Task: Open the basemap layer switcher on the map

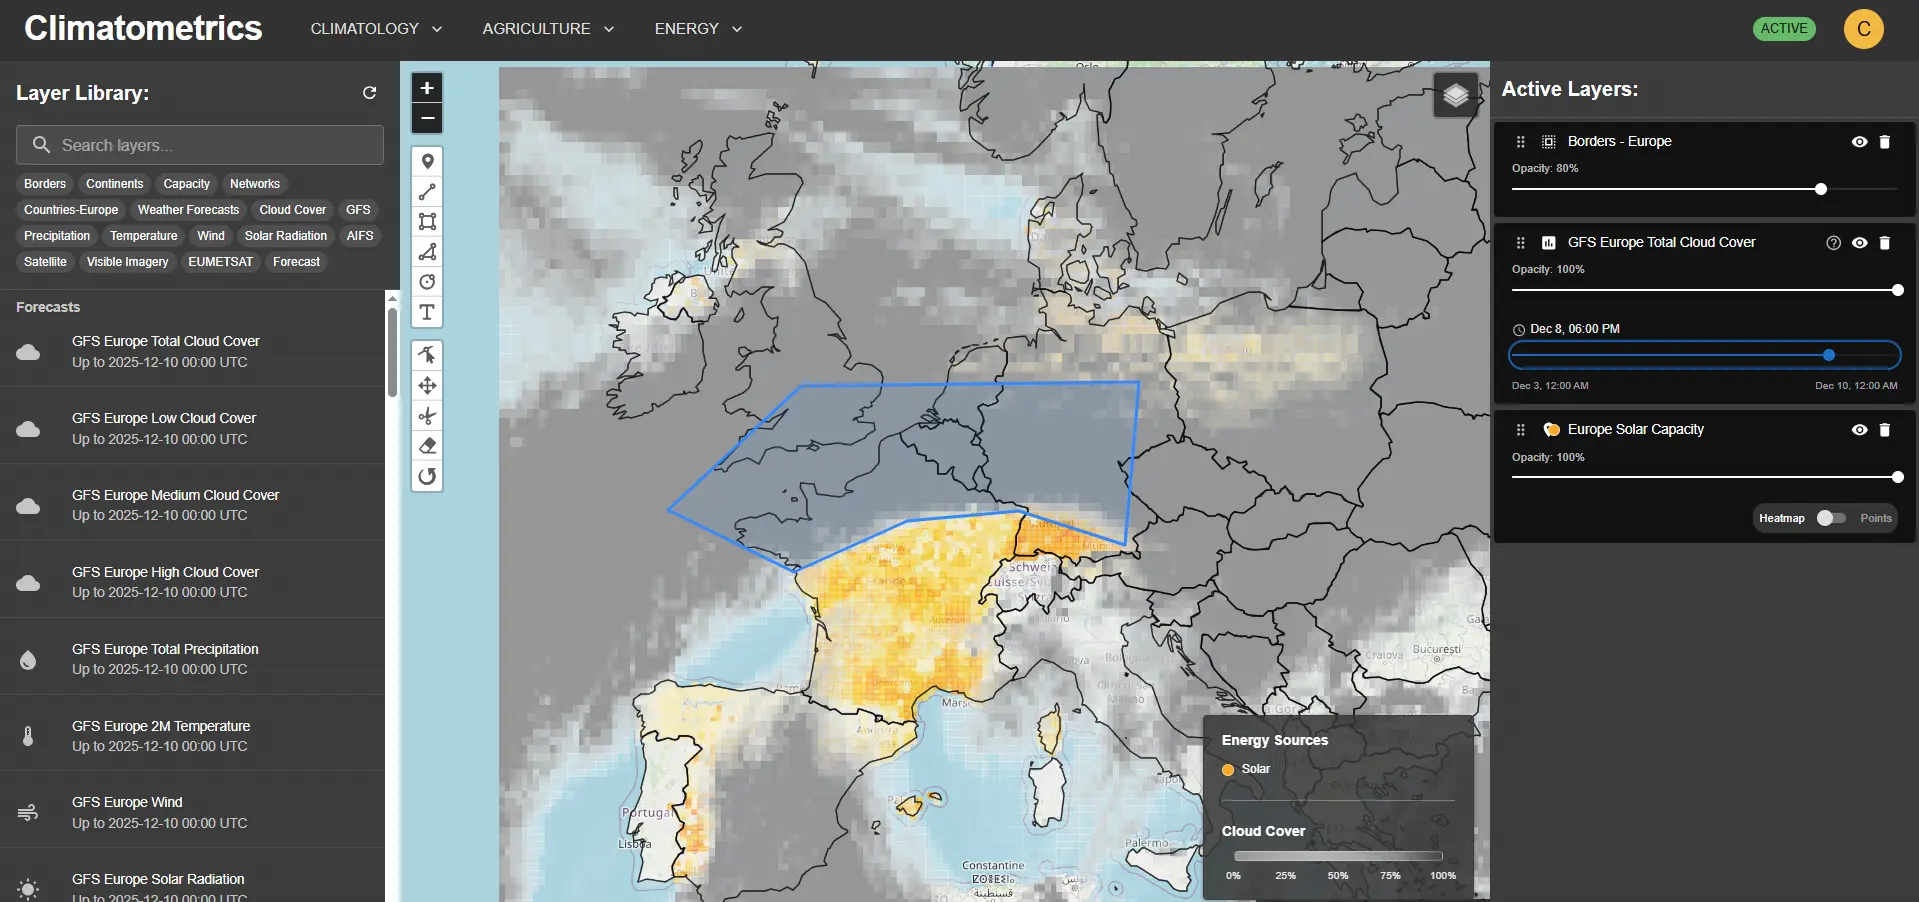Action: pyautogui.click(x=1456, y=95)
